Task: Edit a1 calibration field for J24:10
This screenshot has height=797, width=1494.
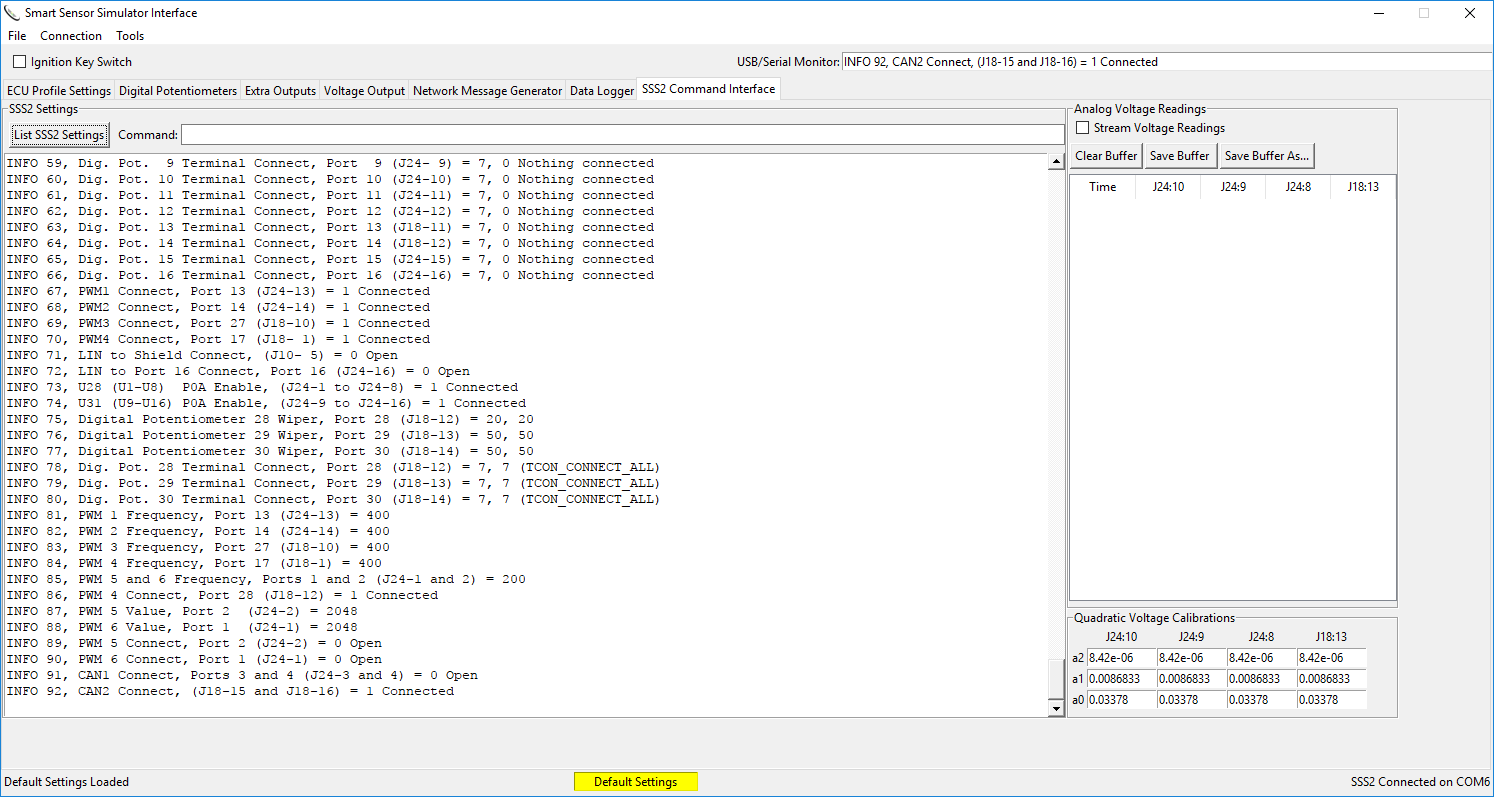Action: 1121,679
